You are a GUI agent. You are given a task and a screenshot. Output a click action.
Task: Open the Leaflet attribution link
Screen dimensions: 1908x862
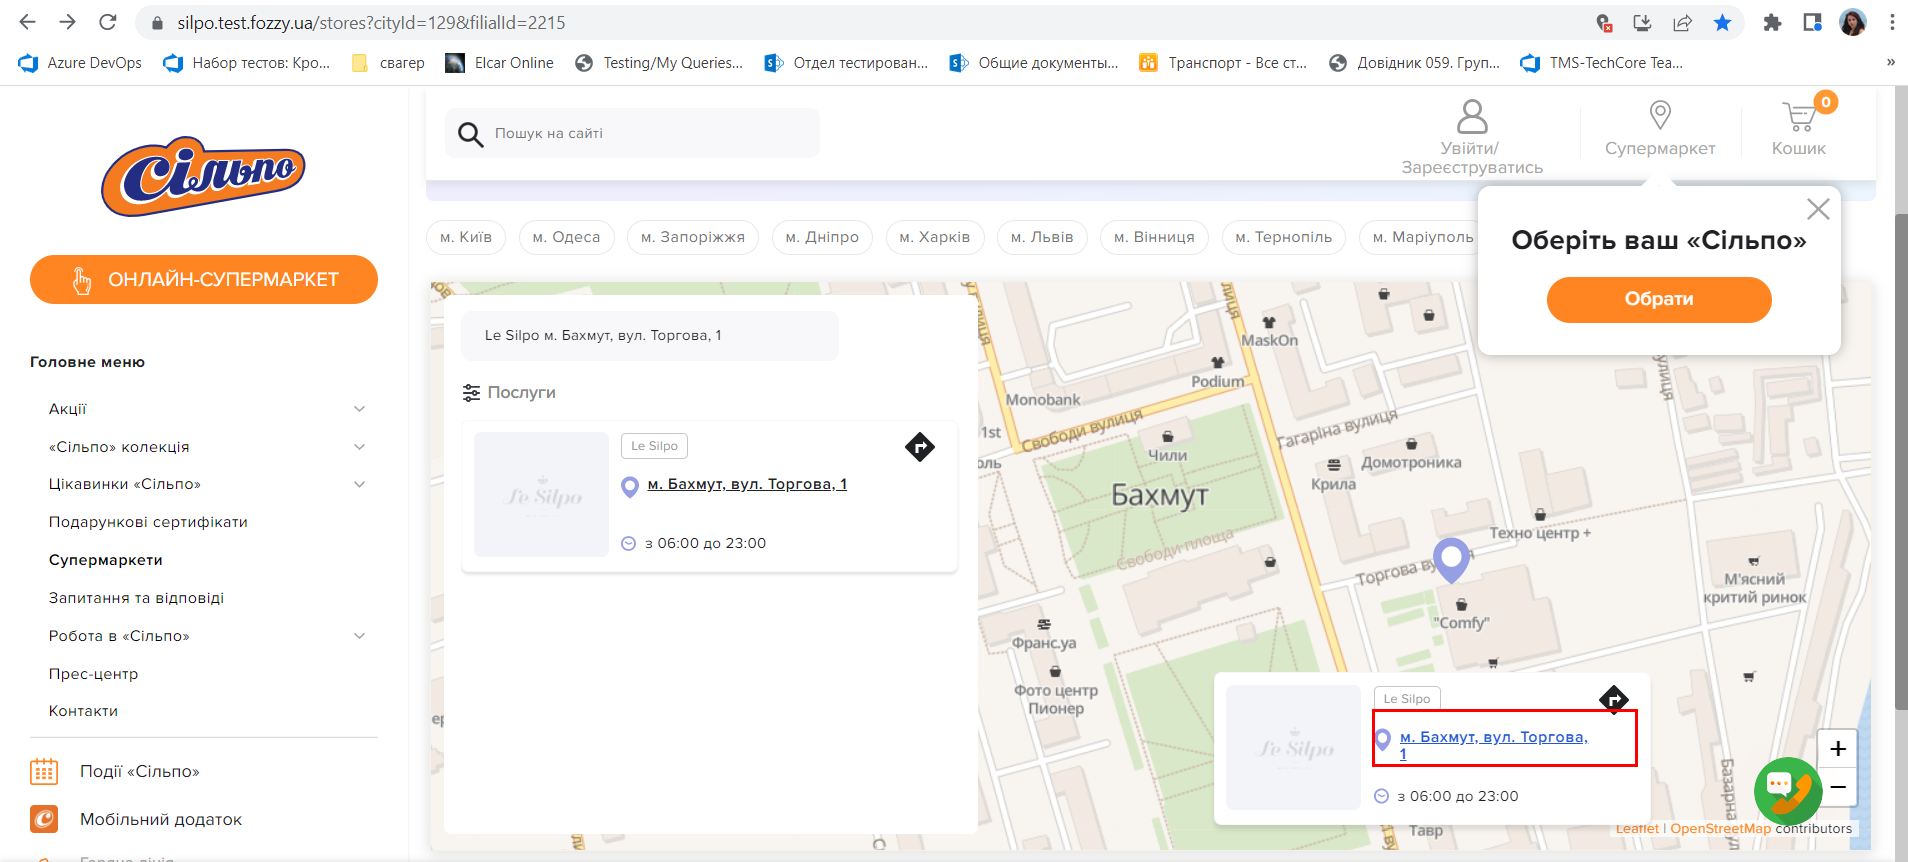pyautogui.click(x=1637, y=829)
